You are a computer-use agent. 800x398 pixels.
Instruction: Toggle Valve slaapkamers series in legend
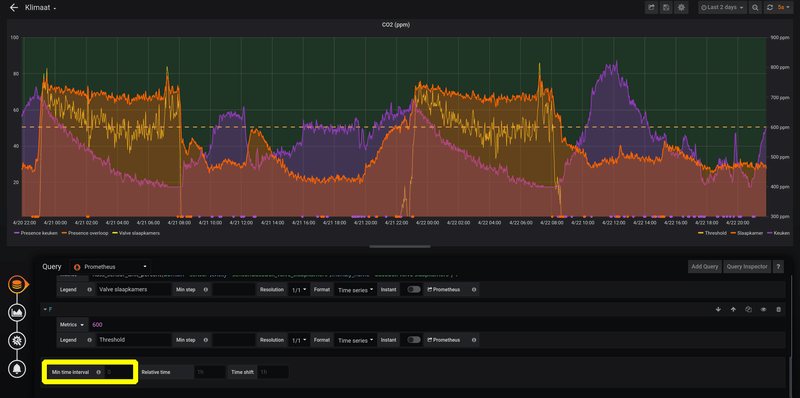click(139, 233)
